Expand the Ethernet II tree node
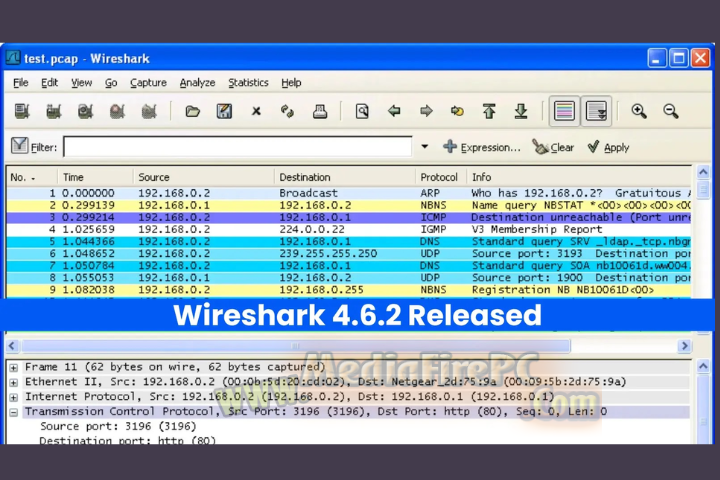This screenshot has height=480, width=720. point(14,382)
